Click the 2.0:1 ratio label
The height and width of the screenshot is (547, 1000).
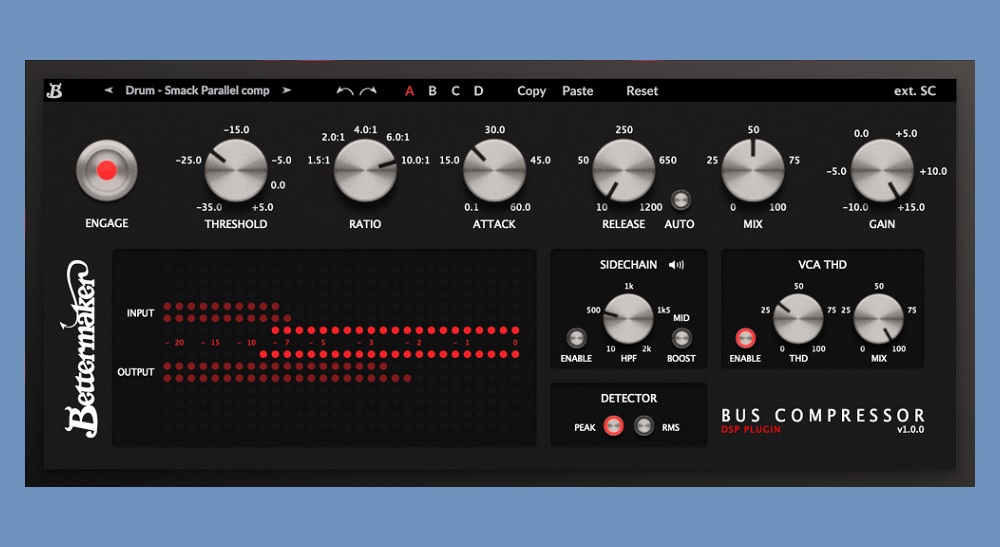pos(333,137)
